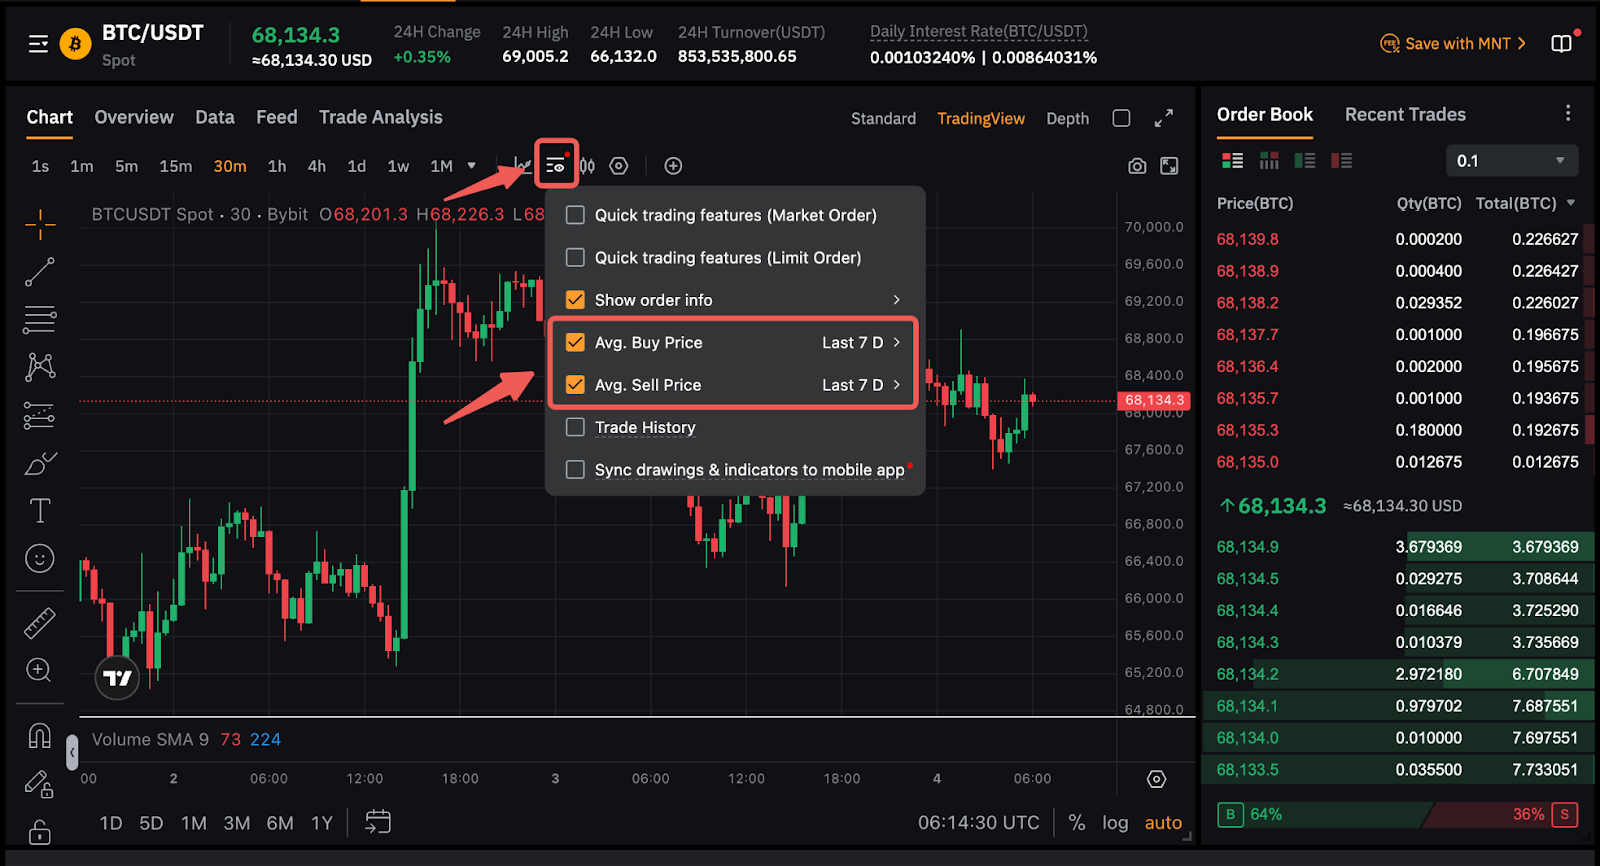
Task: Enable Quick trading features (Market Order)
Action: [x=575, y=215]
